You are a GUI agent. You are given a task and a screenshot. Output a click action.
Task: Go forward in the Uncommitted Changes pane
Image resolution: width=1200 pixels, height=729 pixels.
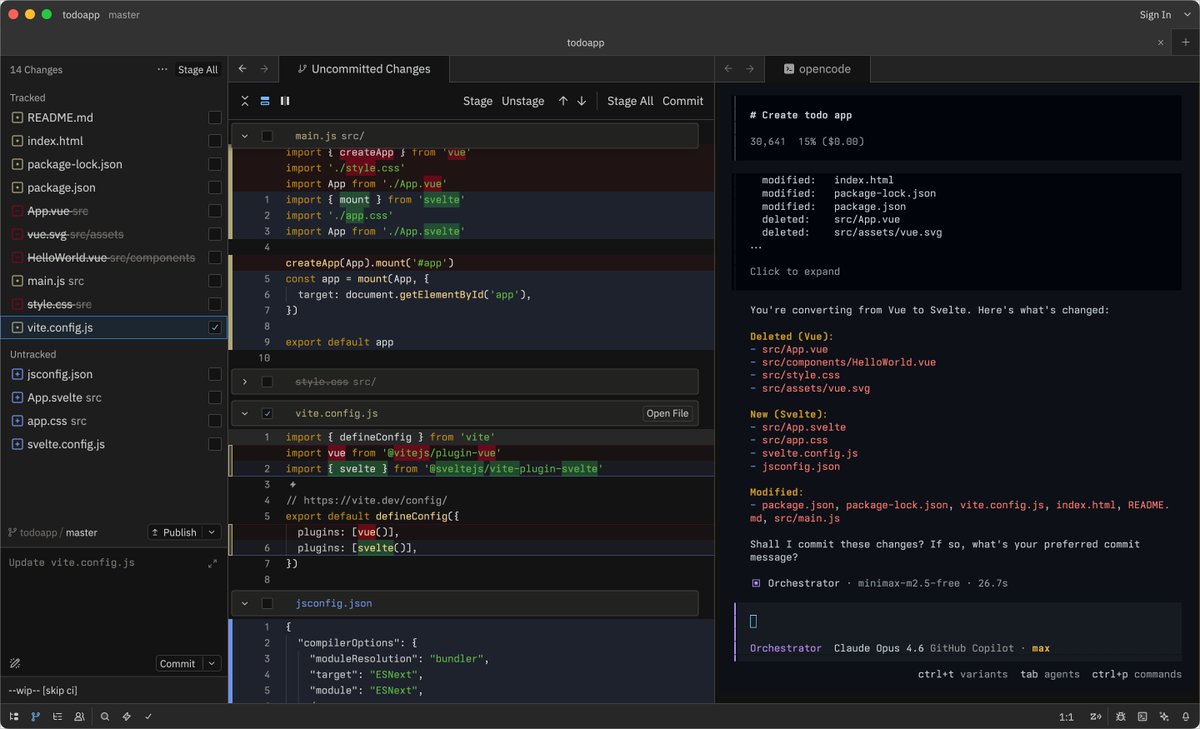coord(264,69)
